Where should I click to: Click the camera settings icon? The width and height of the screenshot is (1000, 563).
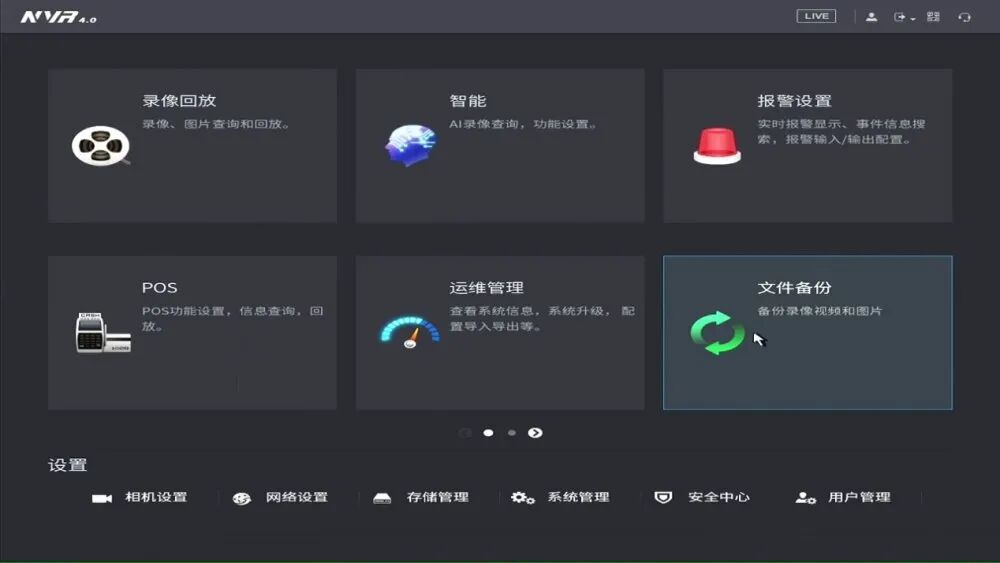[x=101, y=498]
